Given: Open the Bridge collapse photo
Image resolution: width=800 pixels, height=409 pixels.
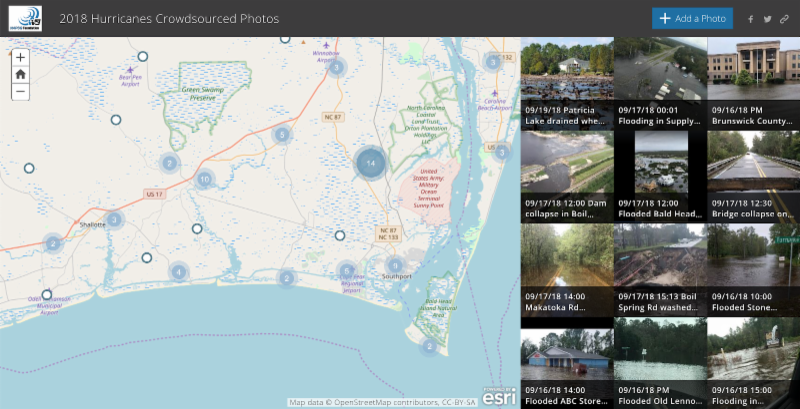Looking at the screenshot, I should coord(754,177).
